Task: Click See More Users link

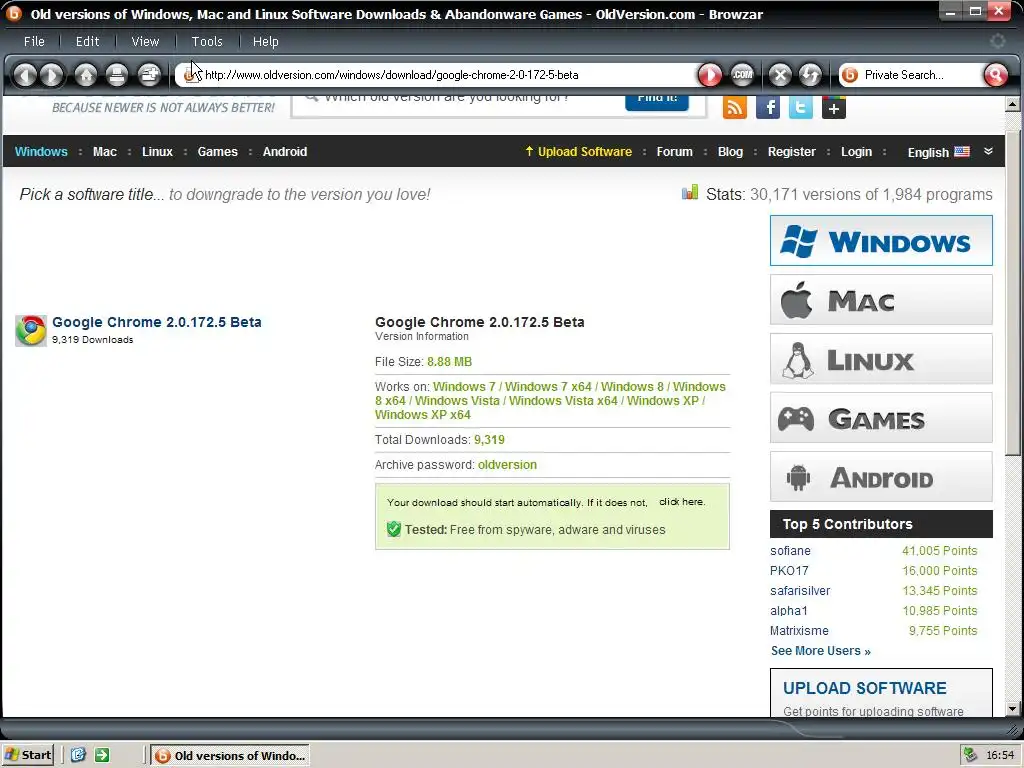Action: tap(821, 650)
